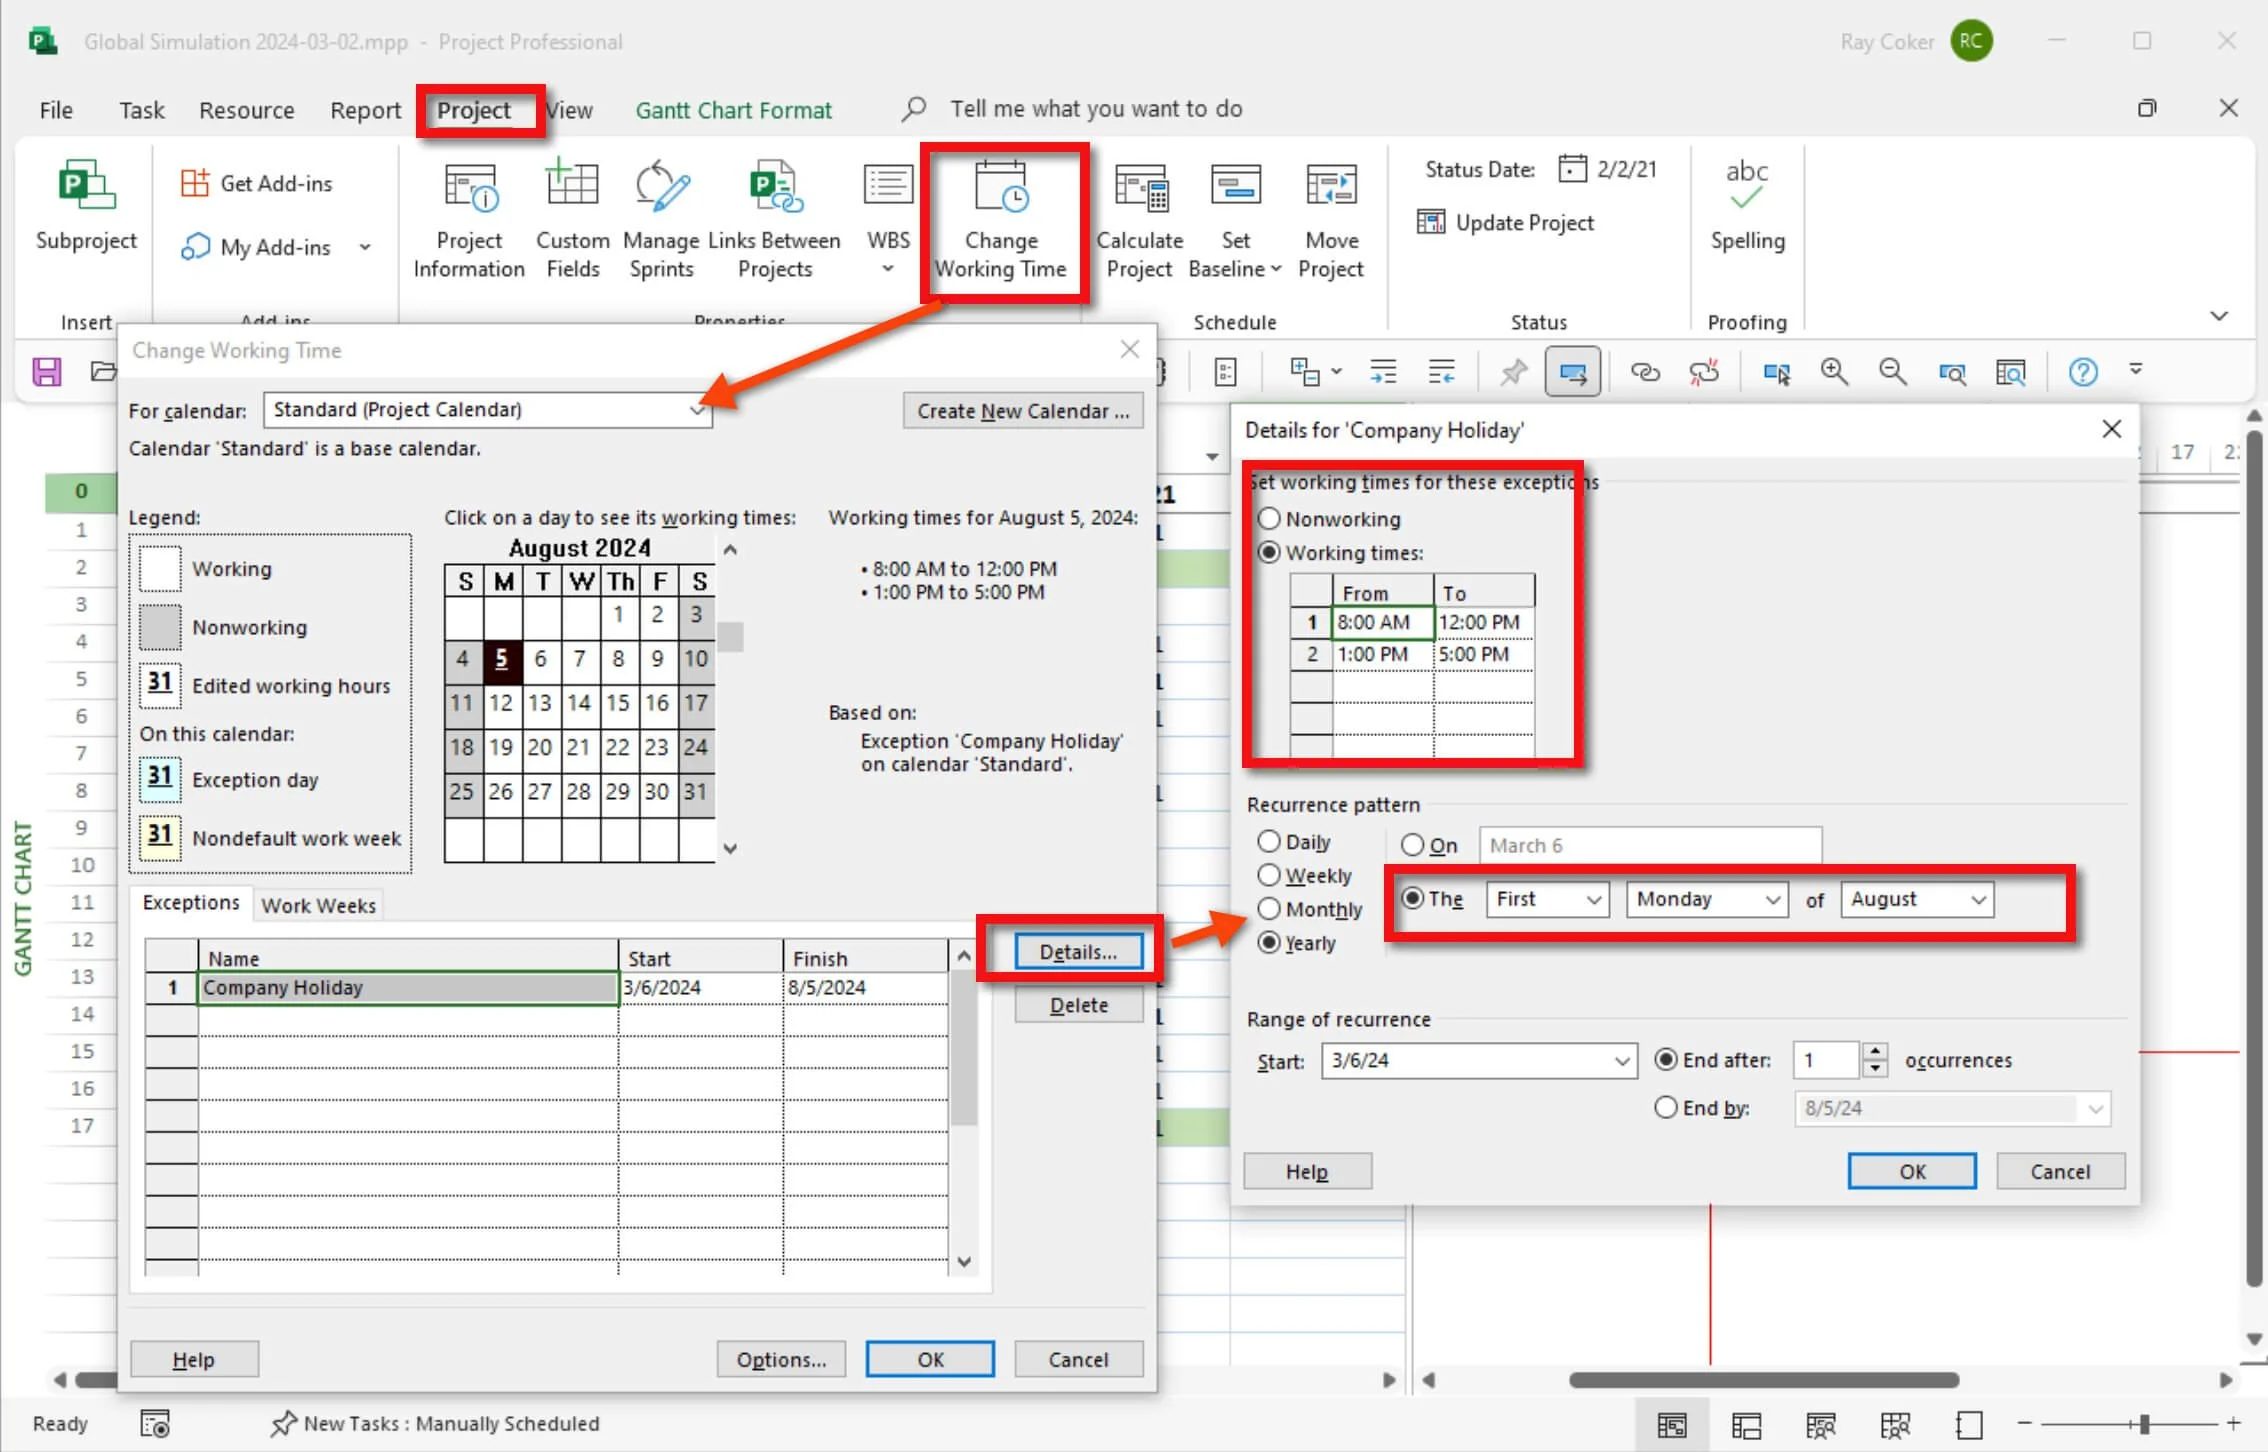Click the Status Date calendar icon

point(1572,169)
